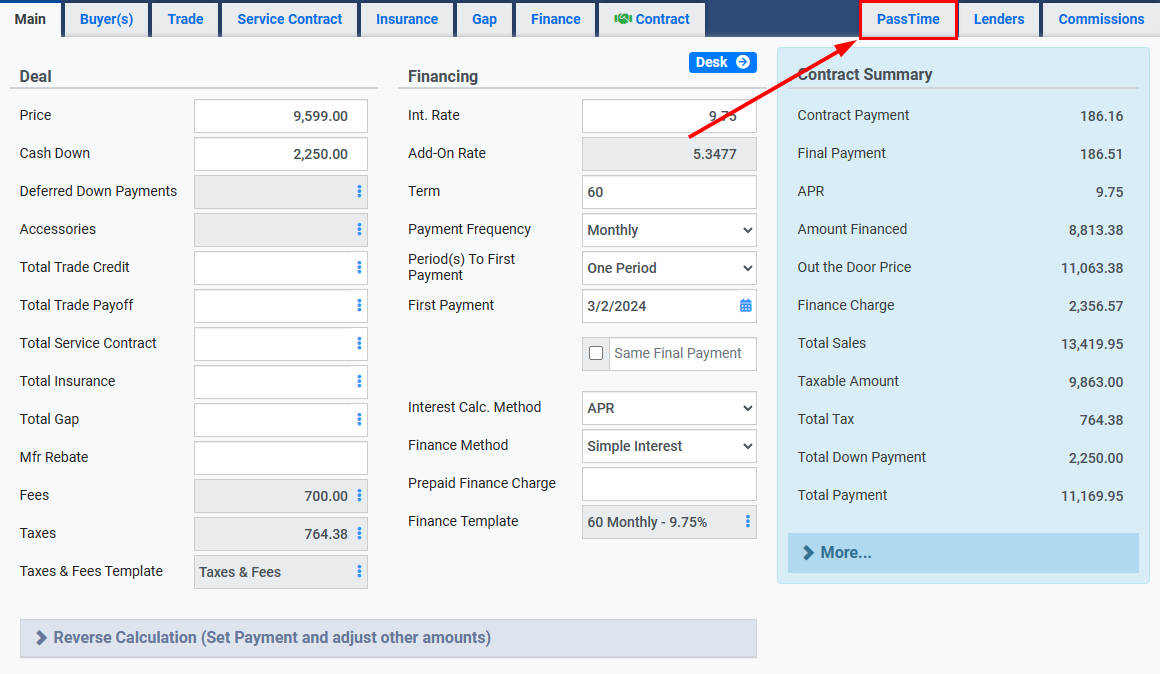Click the Fees three-dot icon

click(x=359, y=496)
